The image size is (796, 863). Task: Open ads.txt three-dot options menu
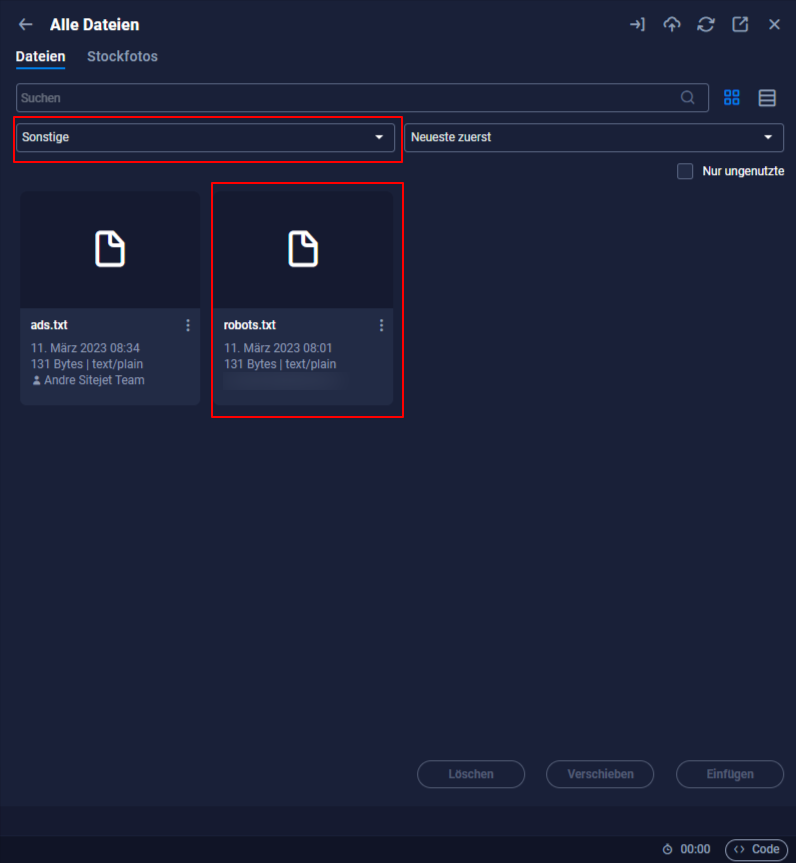tap(188, 325)
